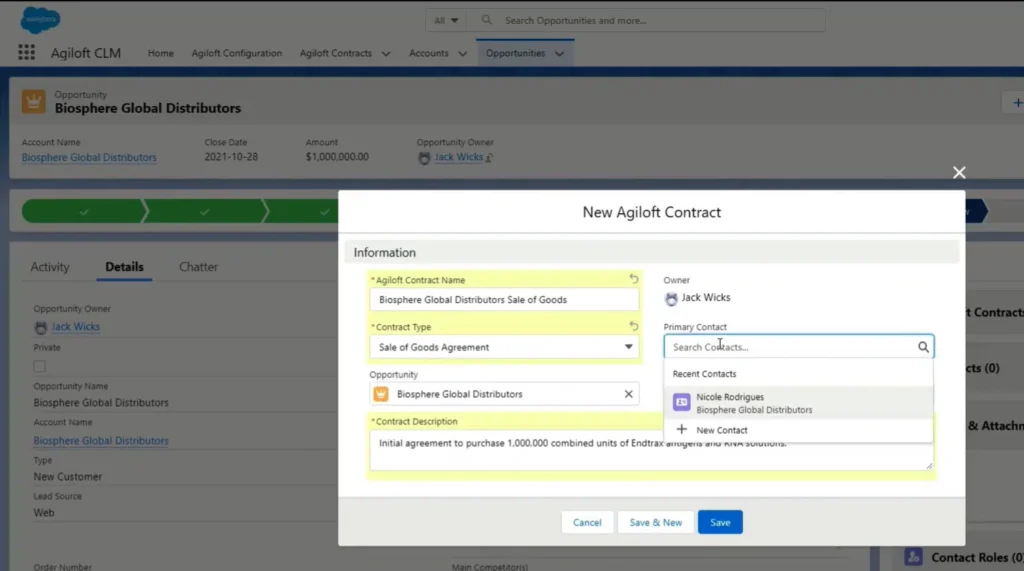Click search icon in Primary Contact field
Viewport: 1024px width, 571px height.
click(923, 347)
